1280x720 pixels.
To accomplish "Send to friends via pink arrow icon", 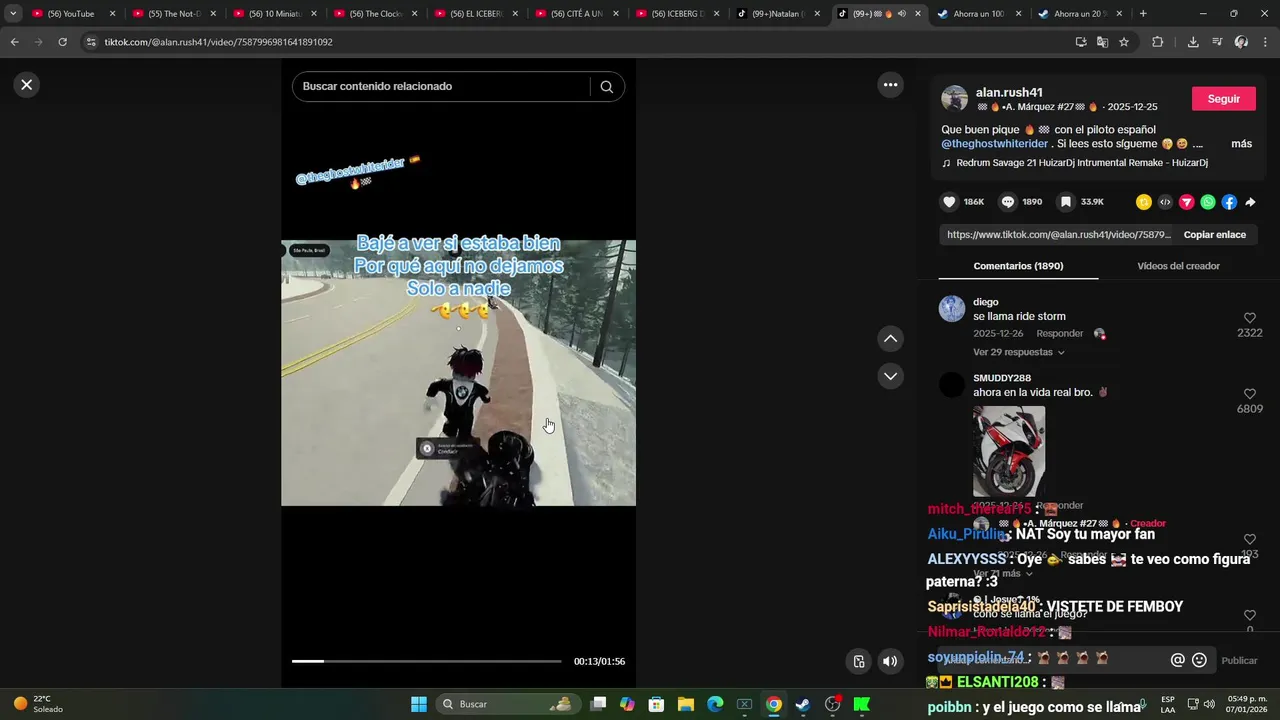I will (x=1187, y=202).
